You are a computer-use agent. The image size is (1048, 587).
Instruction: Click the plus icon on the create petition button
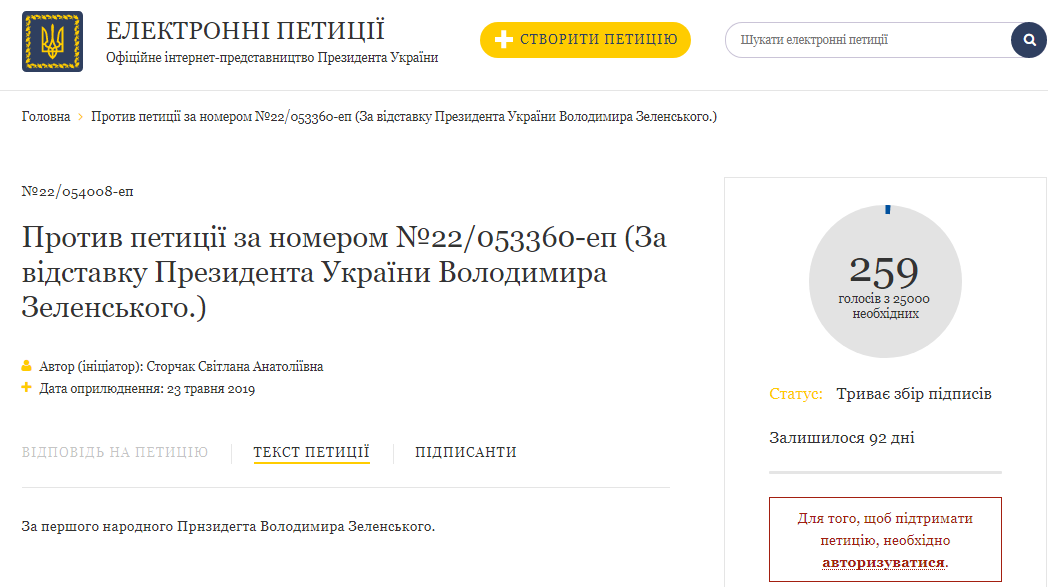[x=504, y=40]
